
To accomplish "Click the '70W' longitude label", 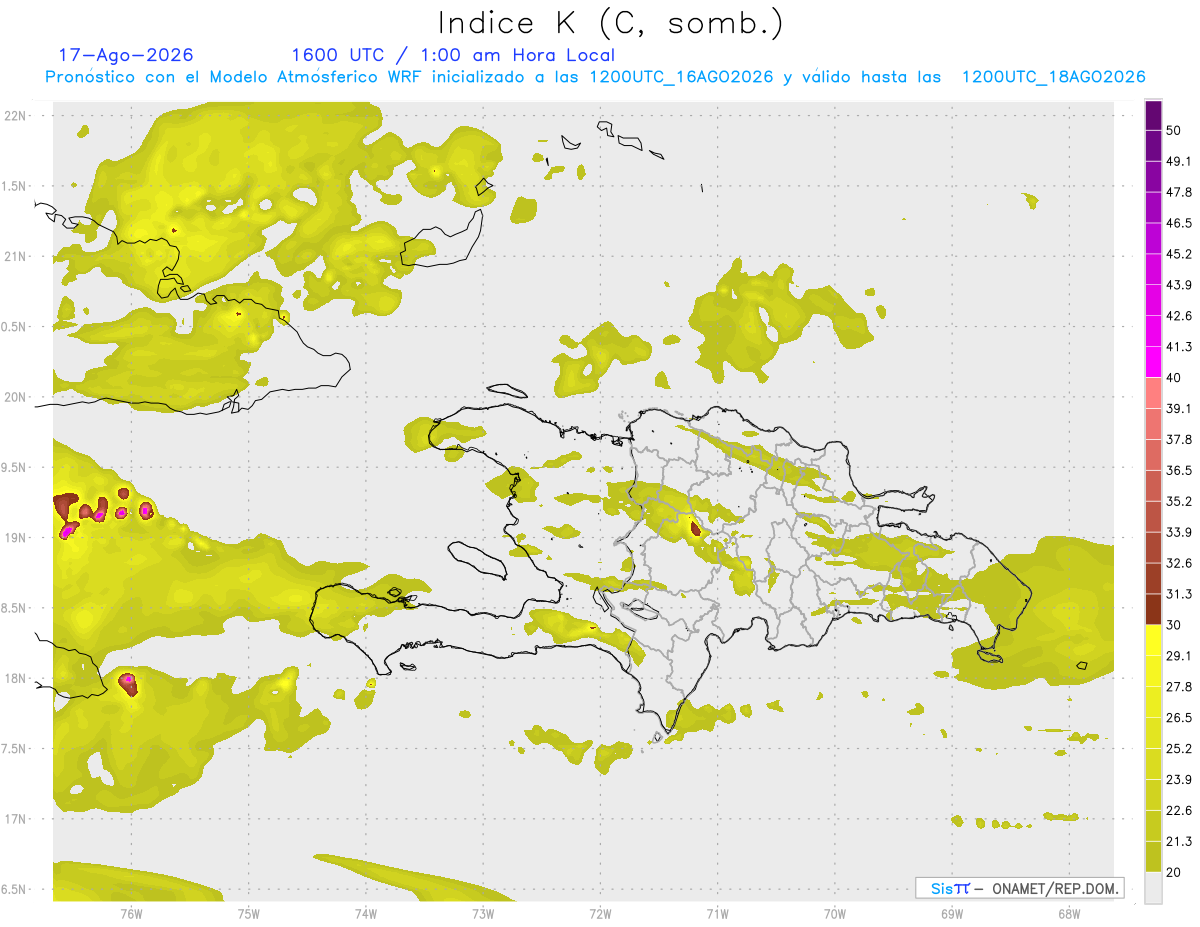I will click(834, 914).
